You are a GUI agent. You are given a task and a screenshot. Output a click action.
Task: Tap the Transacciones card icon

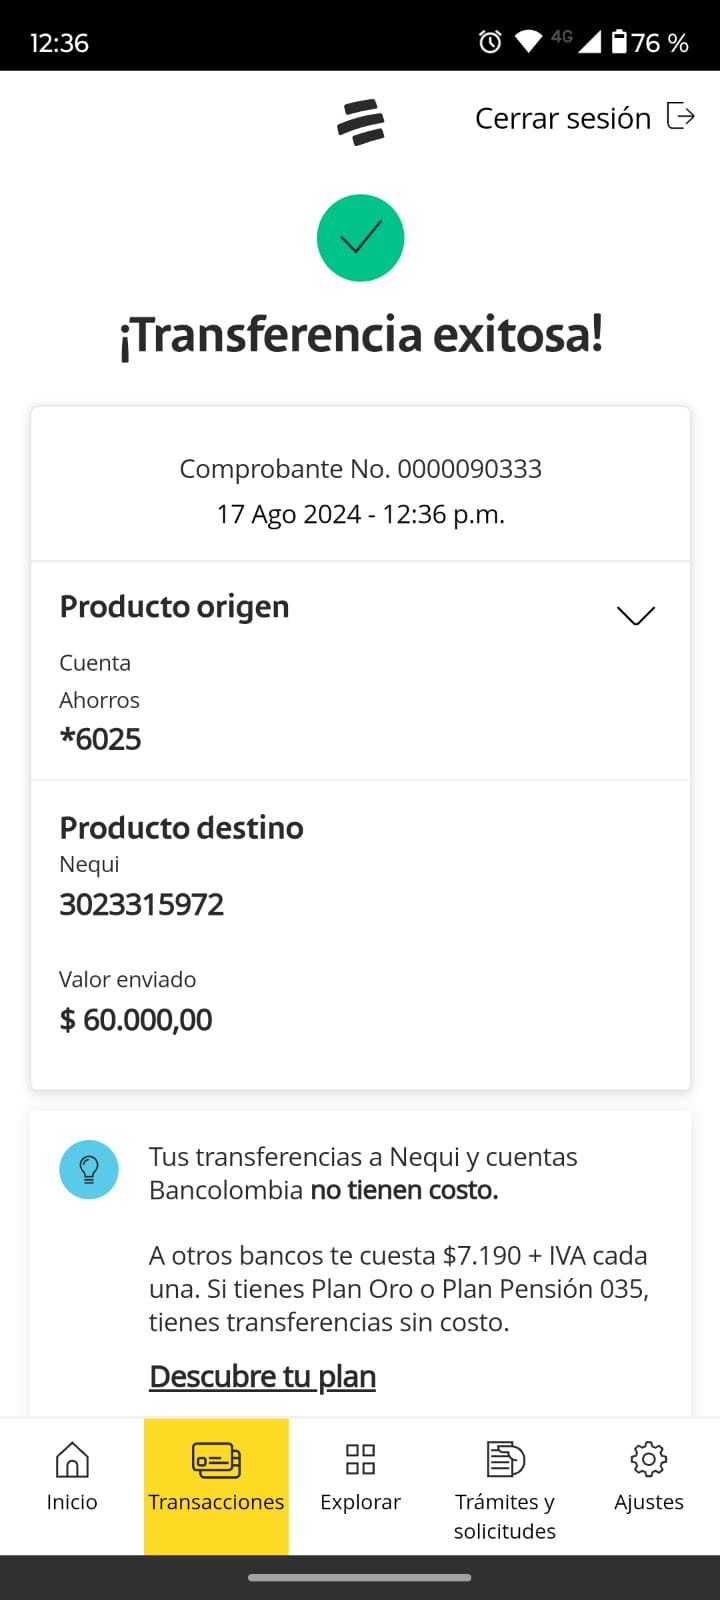[216, 1460]
